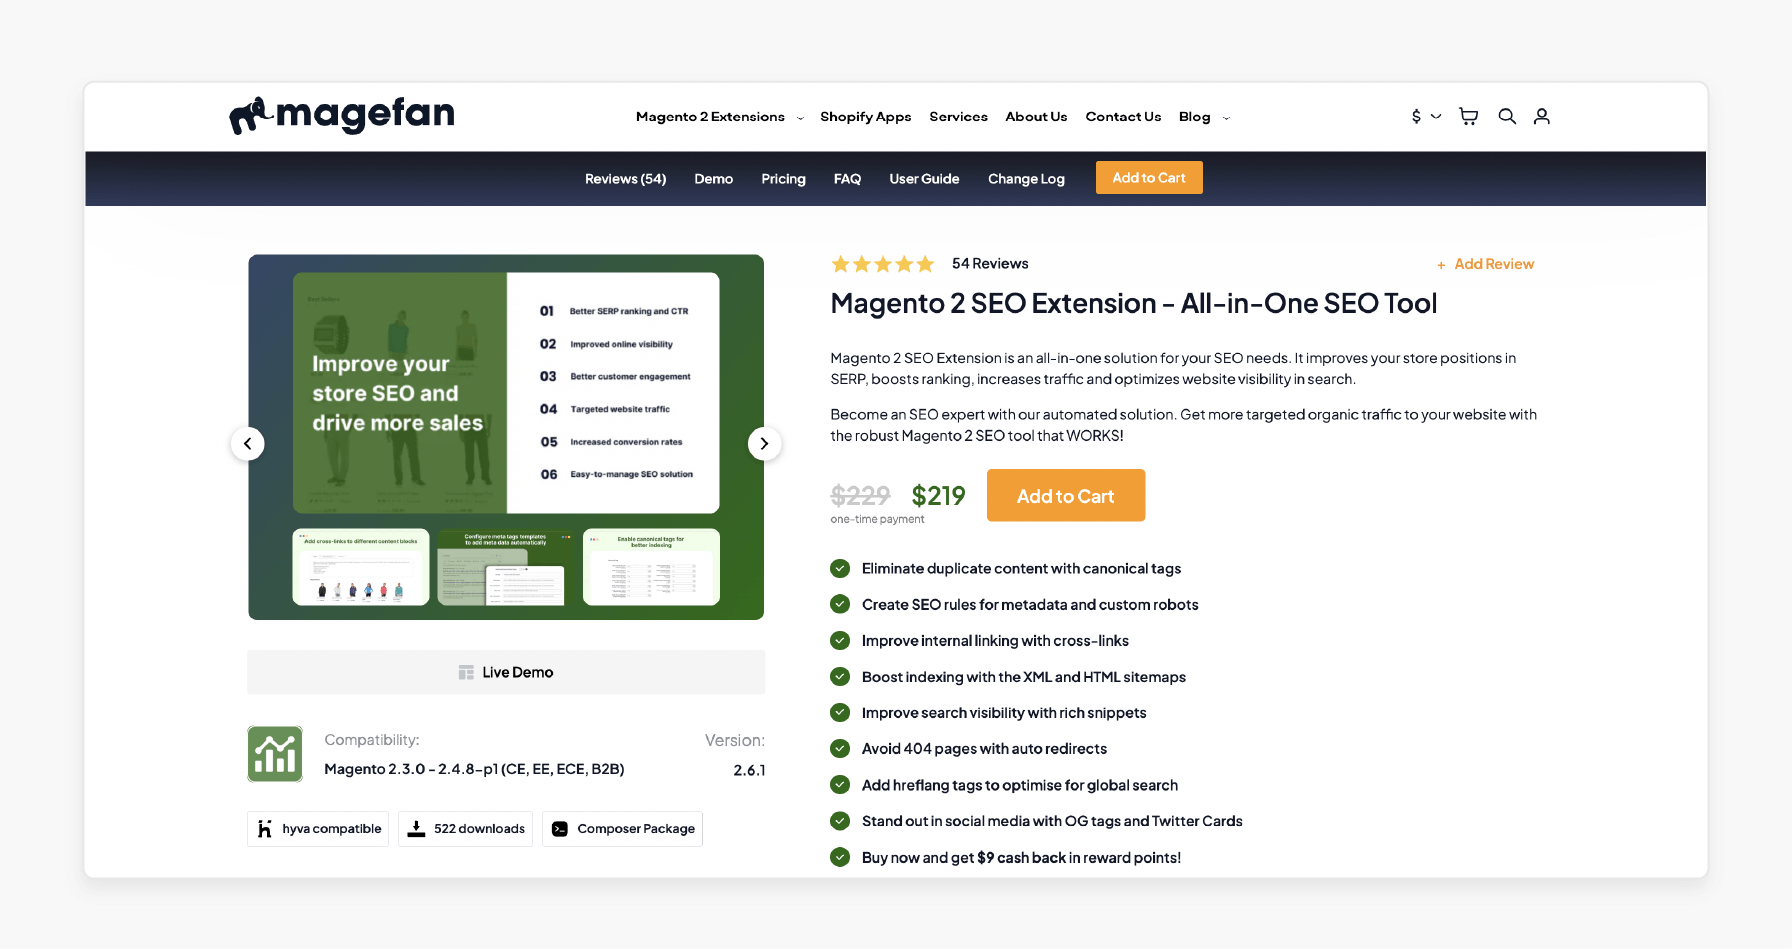Click the hyva compatible badge icon
Viewport: 1792px width, 949px height.
pyautogui.click(x=265, y=829)
